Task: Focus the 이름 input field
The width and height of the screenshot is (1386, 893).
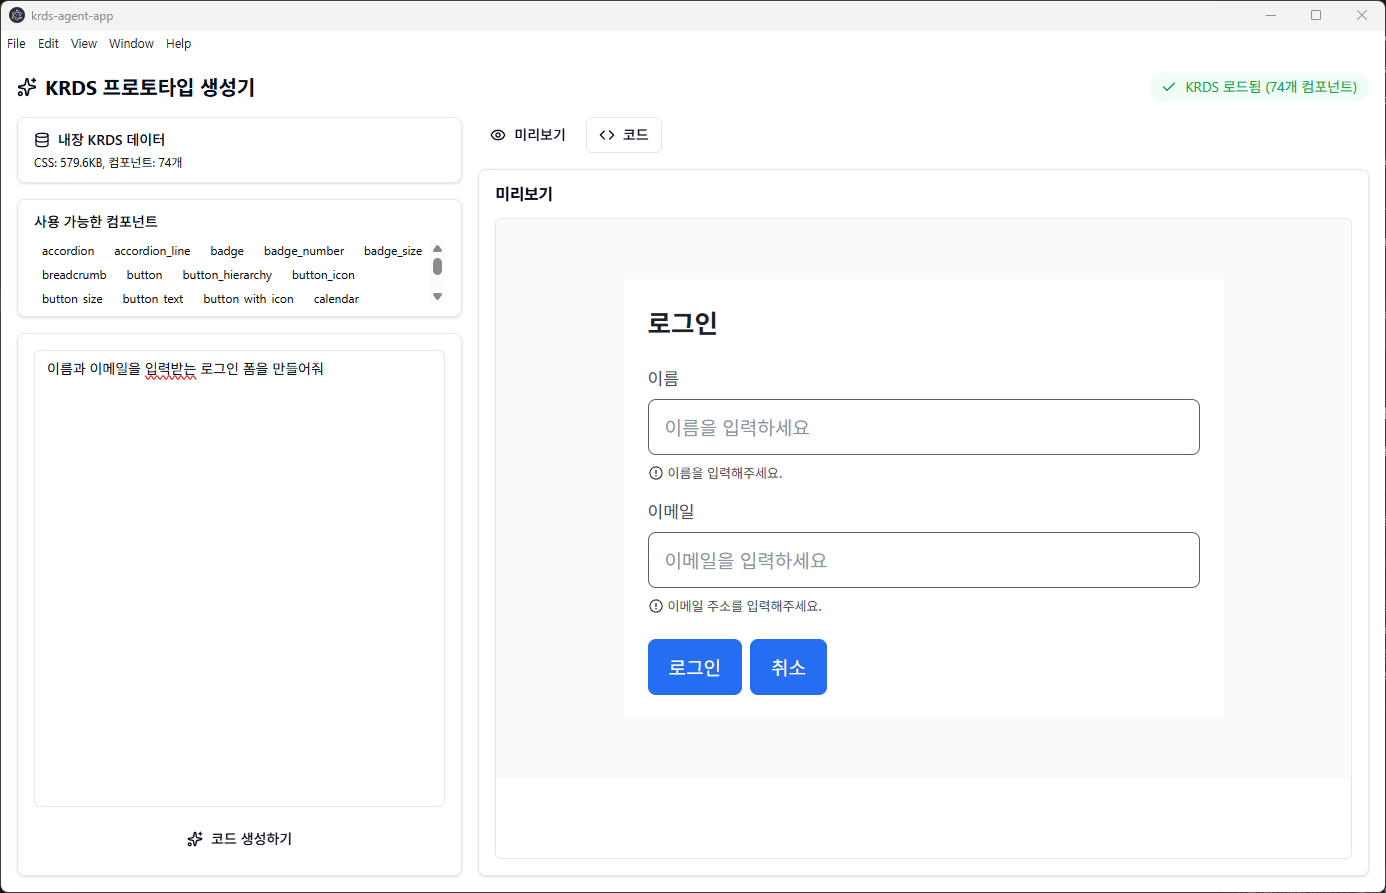Action: pyautogui.click(x=923, y=427)
